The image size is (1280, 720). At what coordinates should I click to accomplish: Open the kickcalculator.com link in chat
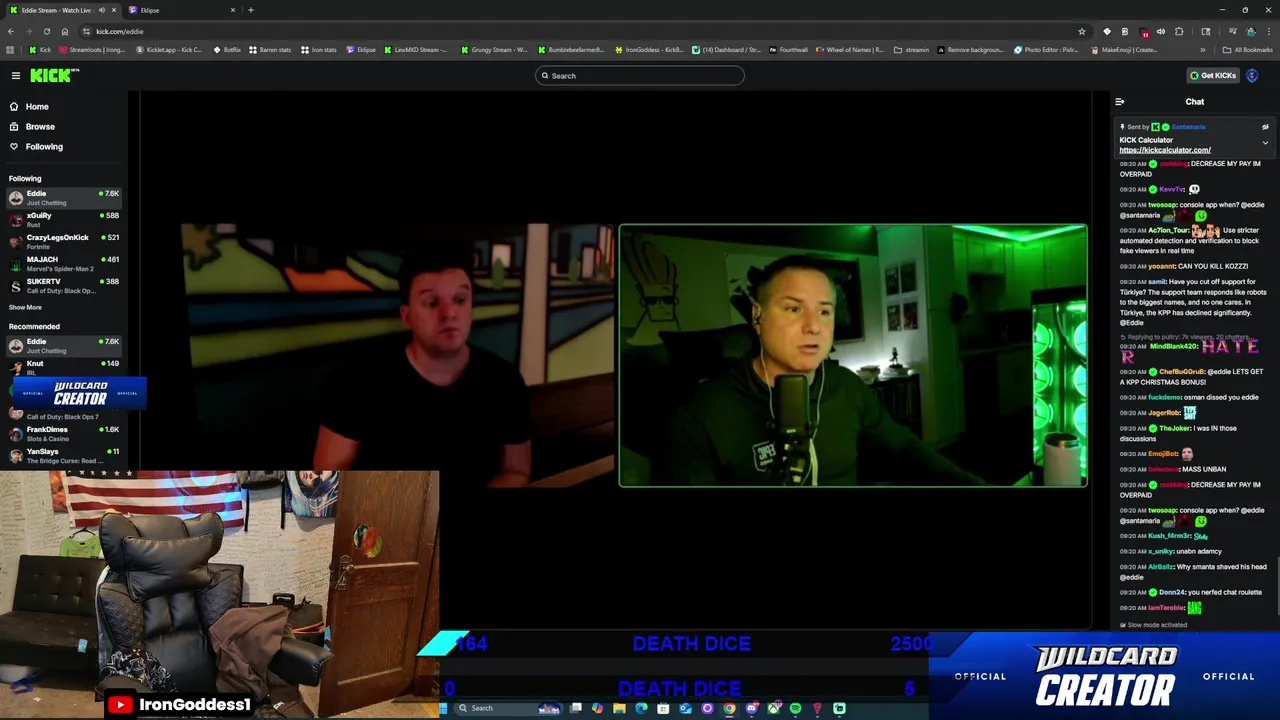(1165, 150)
